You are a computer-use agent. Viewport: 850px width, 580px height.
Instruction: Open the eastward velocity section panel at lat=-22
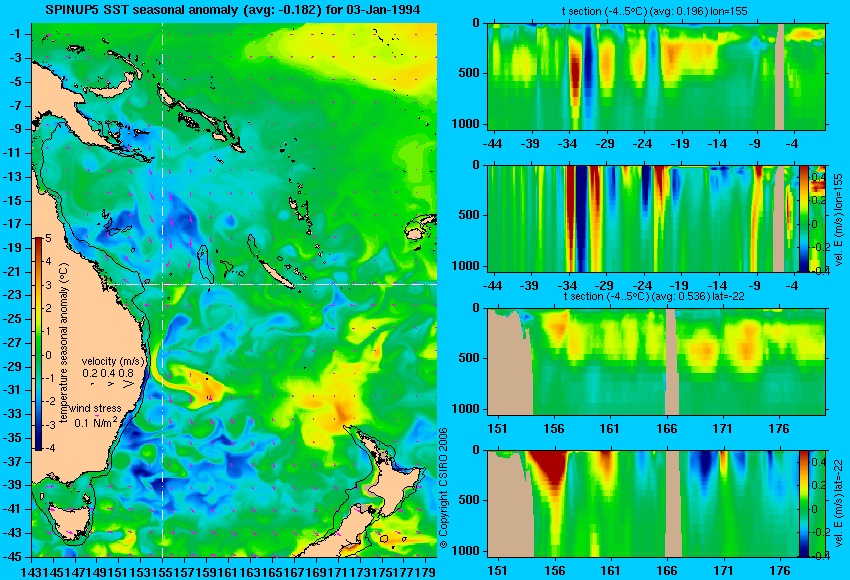tap(657, 504)
